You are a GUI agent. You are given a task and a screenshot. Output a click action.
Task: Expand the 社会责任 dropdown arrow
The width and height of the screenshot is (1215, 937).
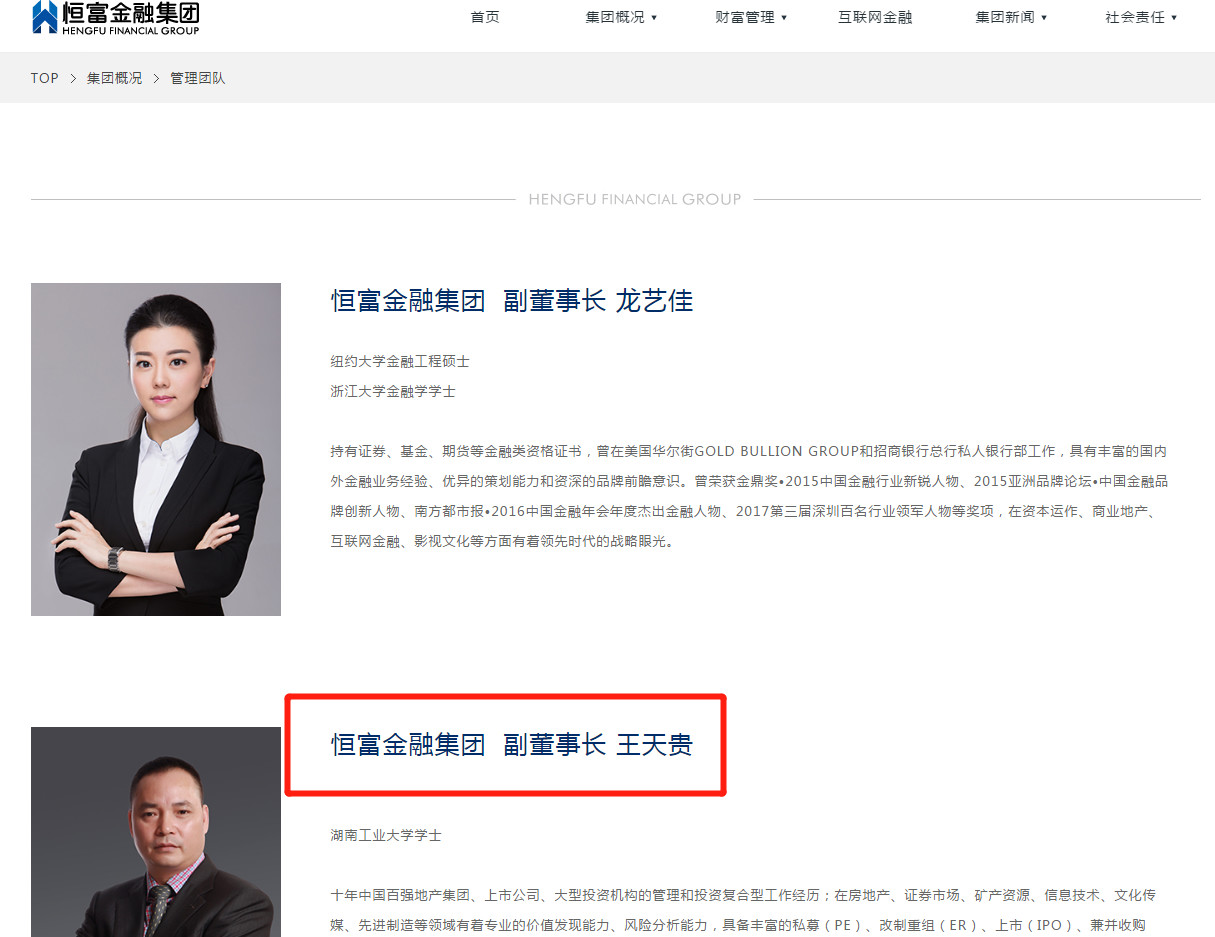1174,18
